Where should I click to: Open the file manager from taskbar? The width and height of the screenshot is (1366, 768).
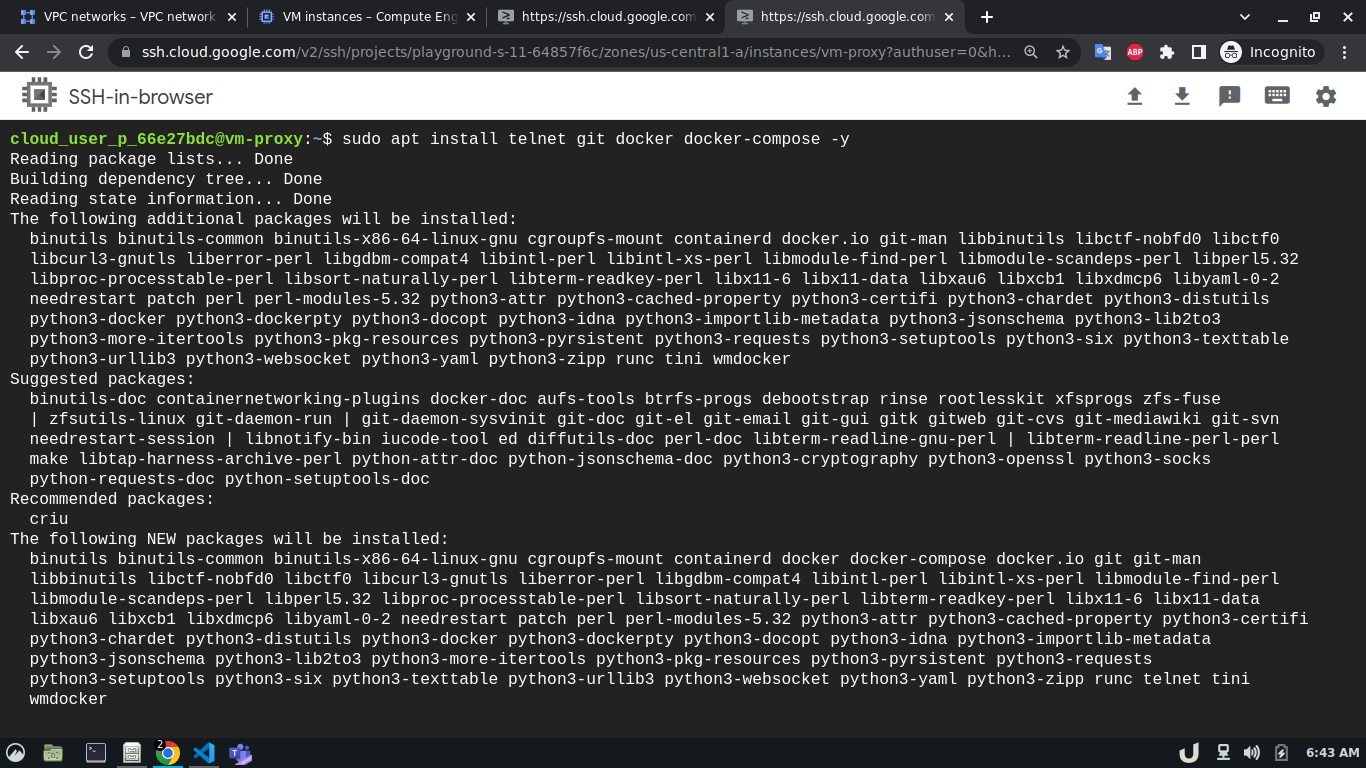tap(54, 753)
